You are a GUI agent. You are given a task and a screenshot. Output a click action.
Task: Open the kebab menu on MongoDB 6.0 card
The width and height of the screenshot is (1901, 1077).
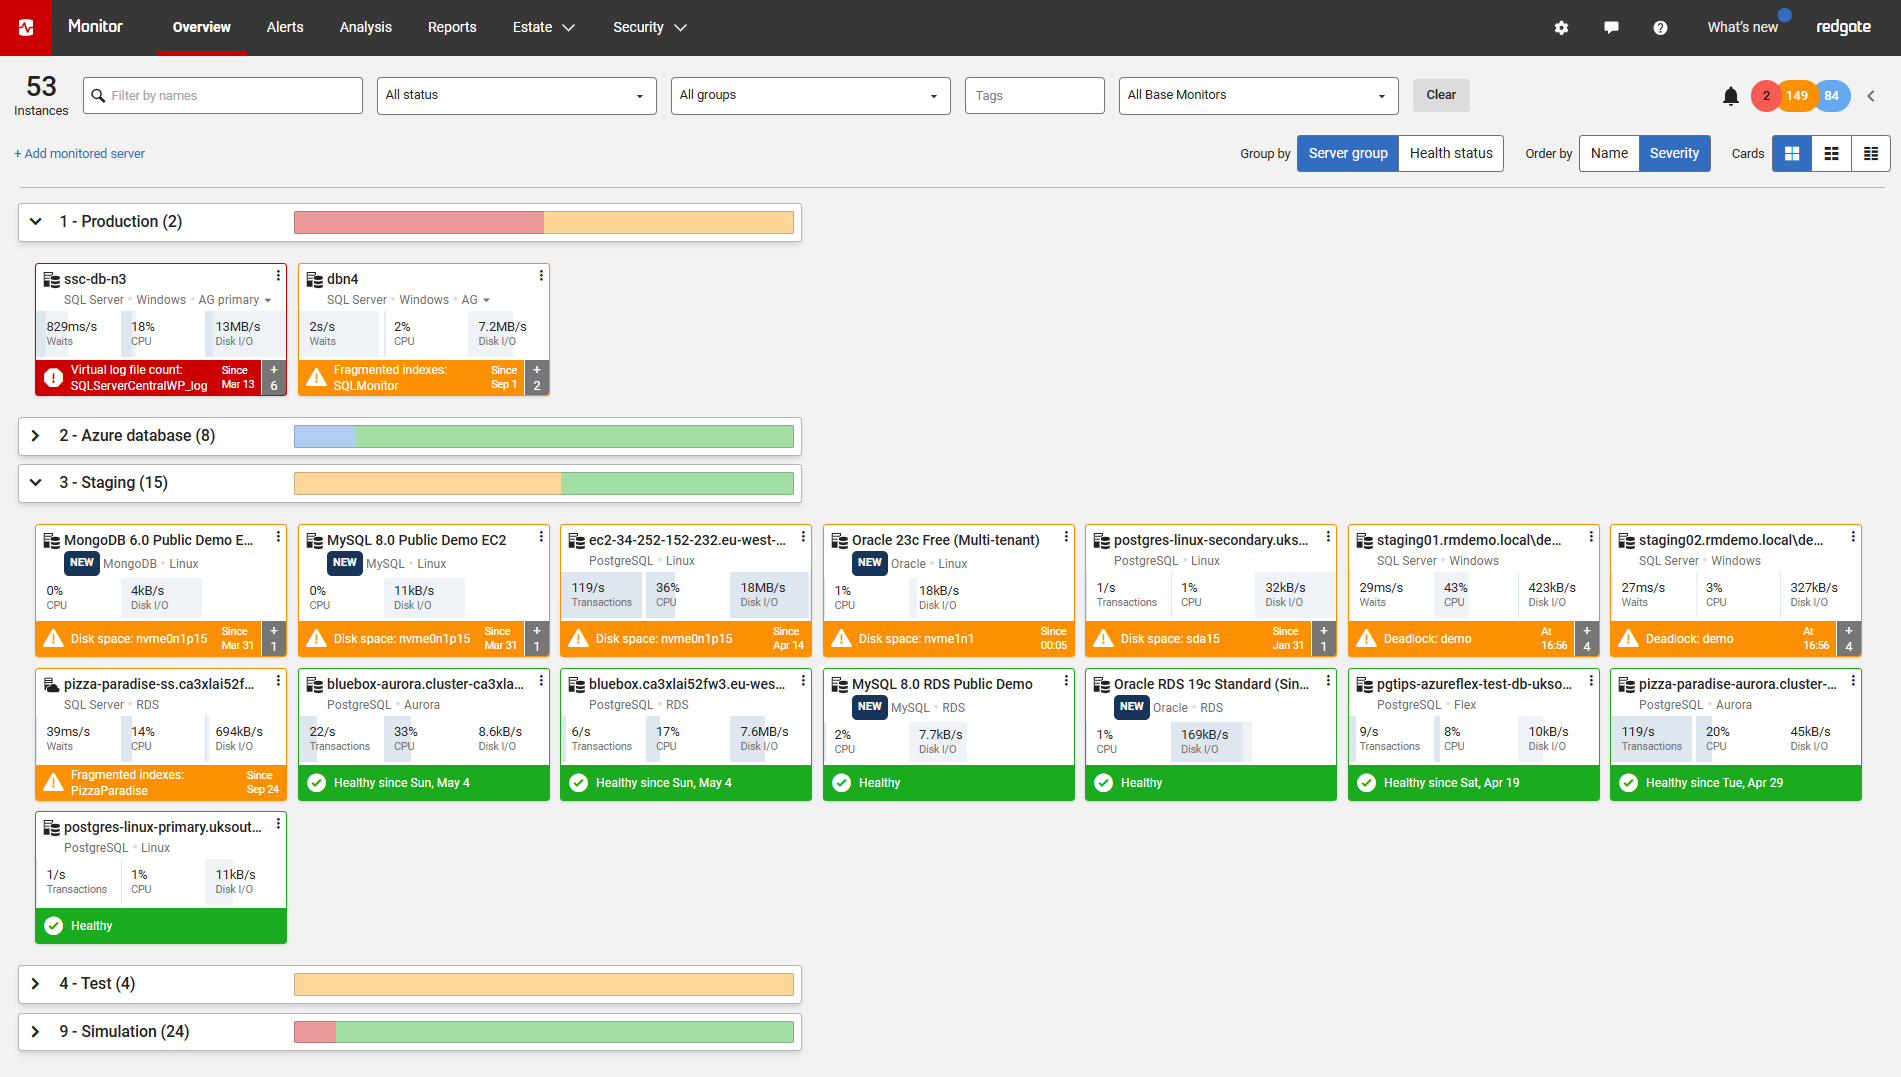[x=278, y=537]
